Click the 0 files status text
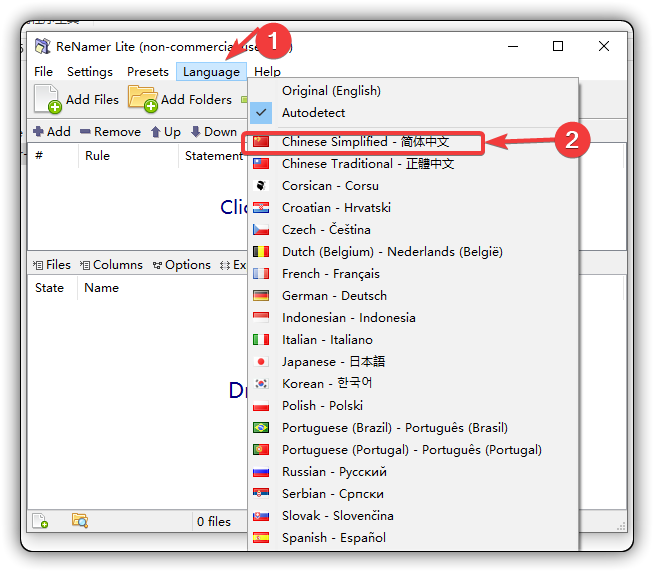Viewport: 654px width, 572px height. [x=214, y=522]
